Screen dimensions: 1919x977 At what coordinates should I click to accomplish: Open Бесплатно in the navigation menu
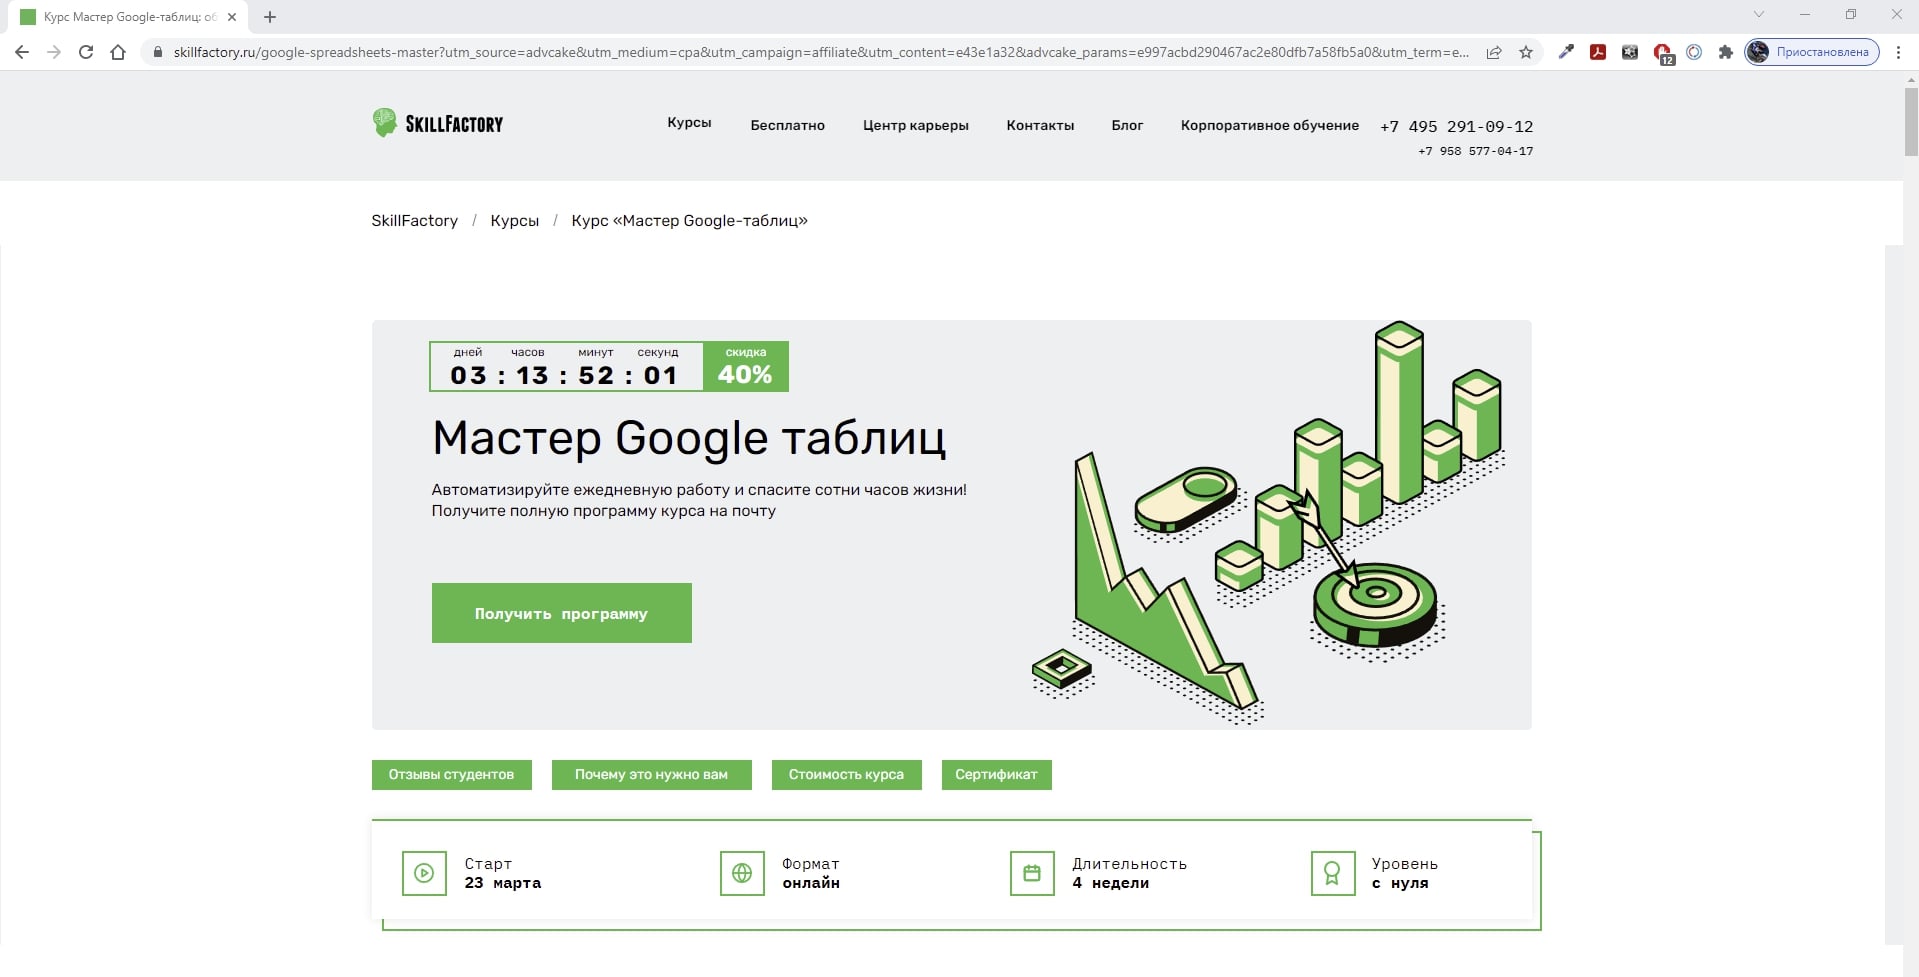pos(788,125)
